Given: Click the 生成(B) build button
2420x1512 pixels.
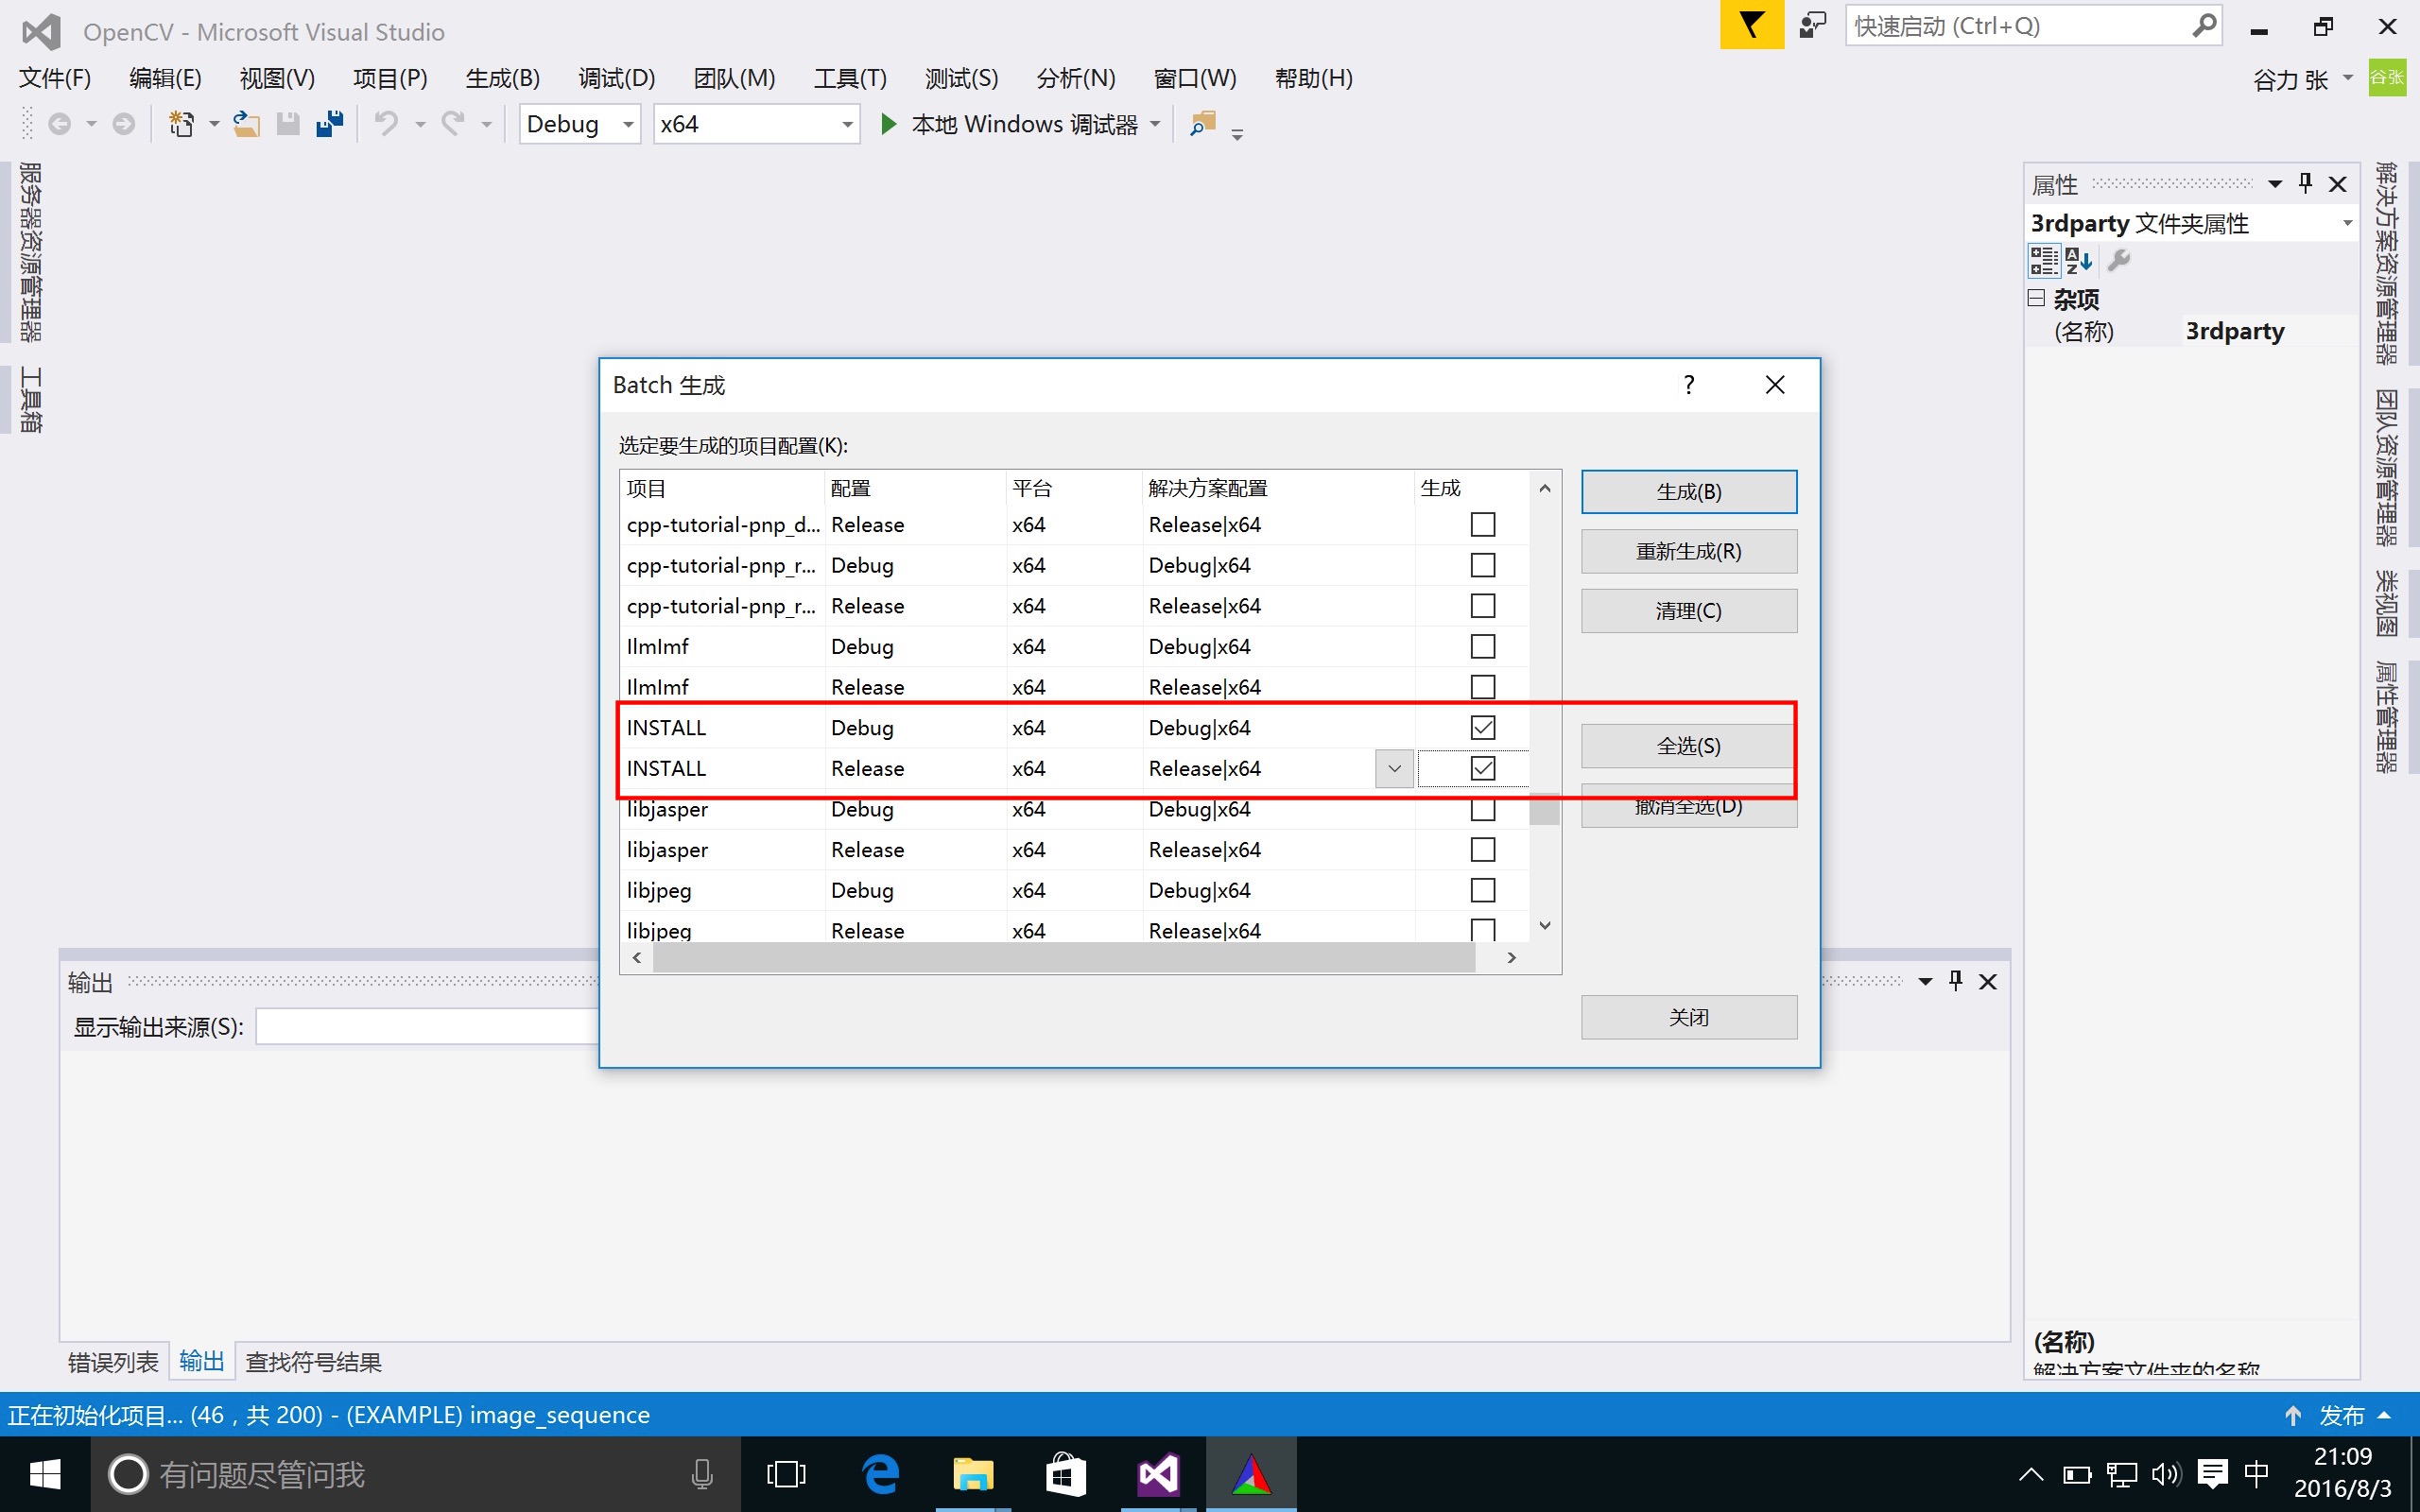Looking at the screenshot, I should click(x=1688, y=492).
